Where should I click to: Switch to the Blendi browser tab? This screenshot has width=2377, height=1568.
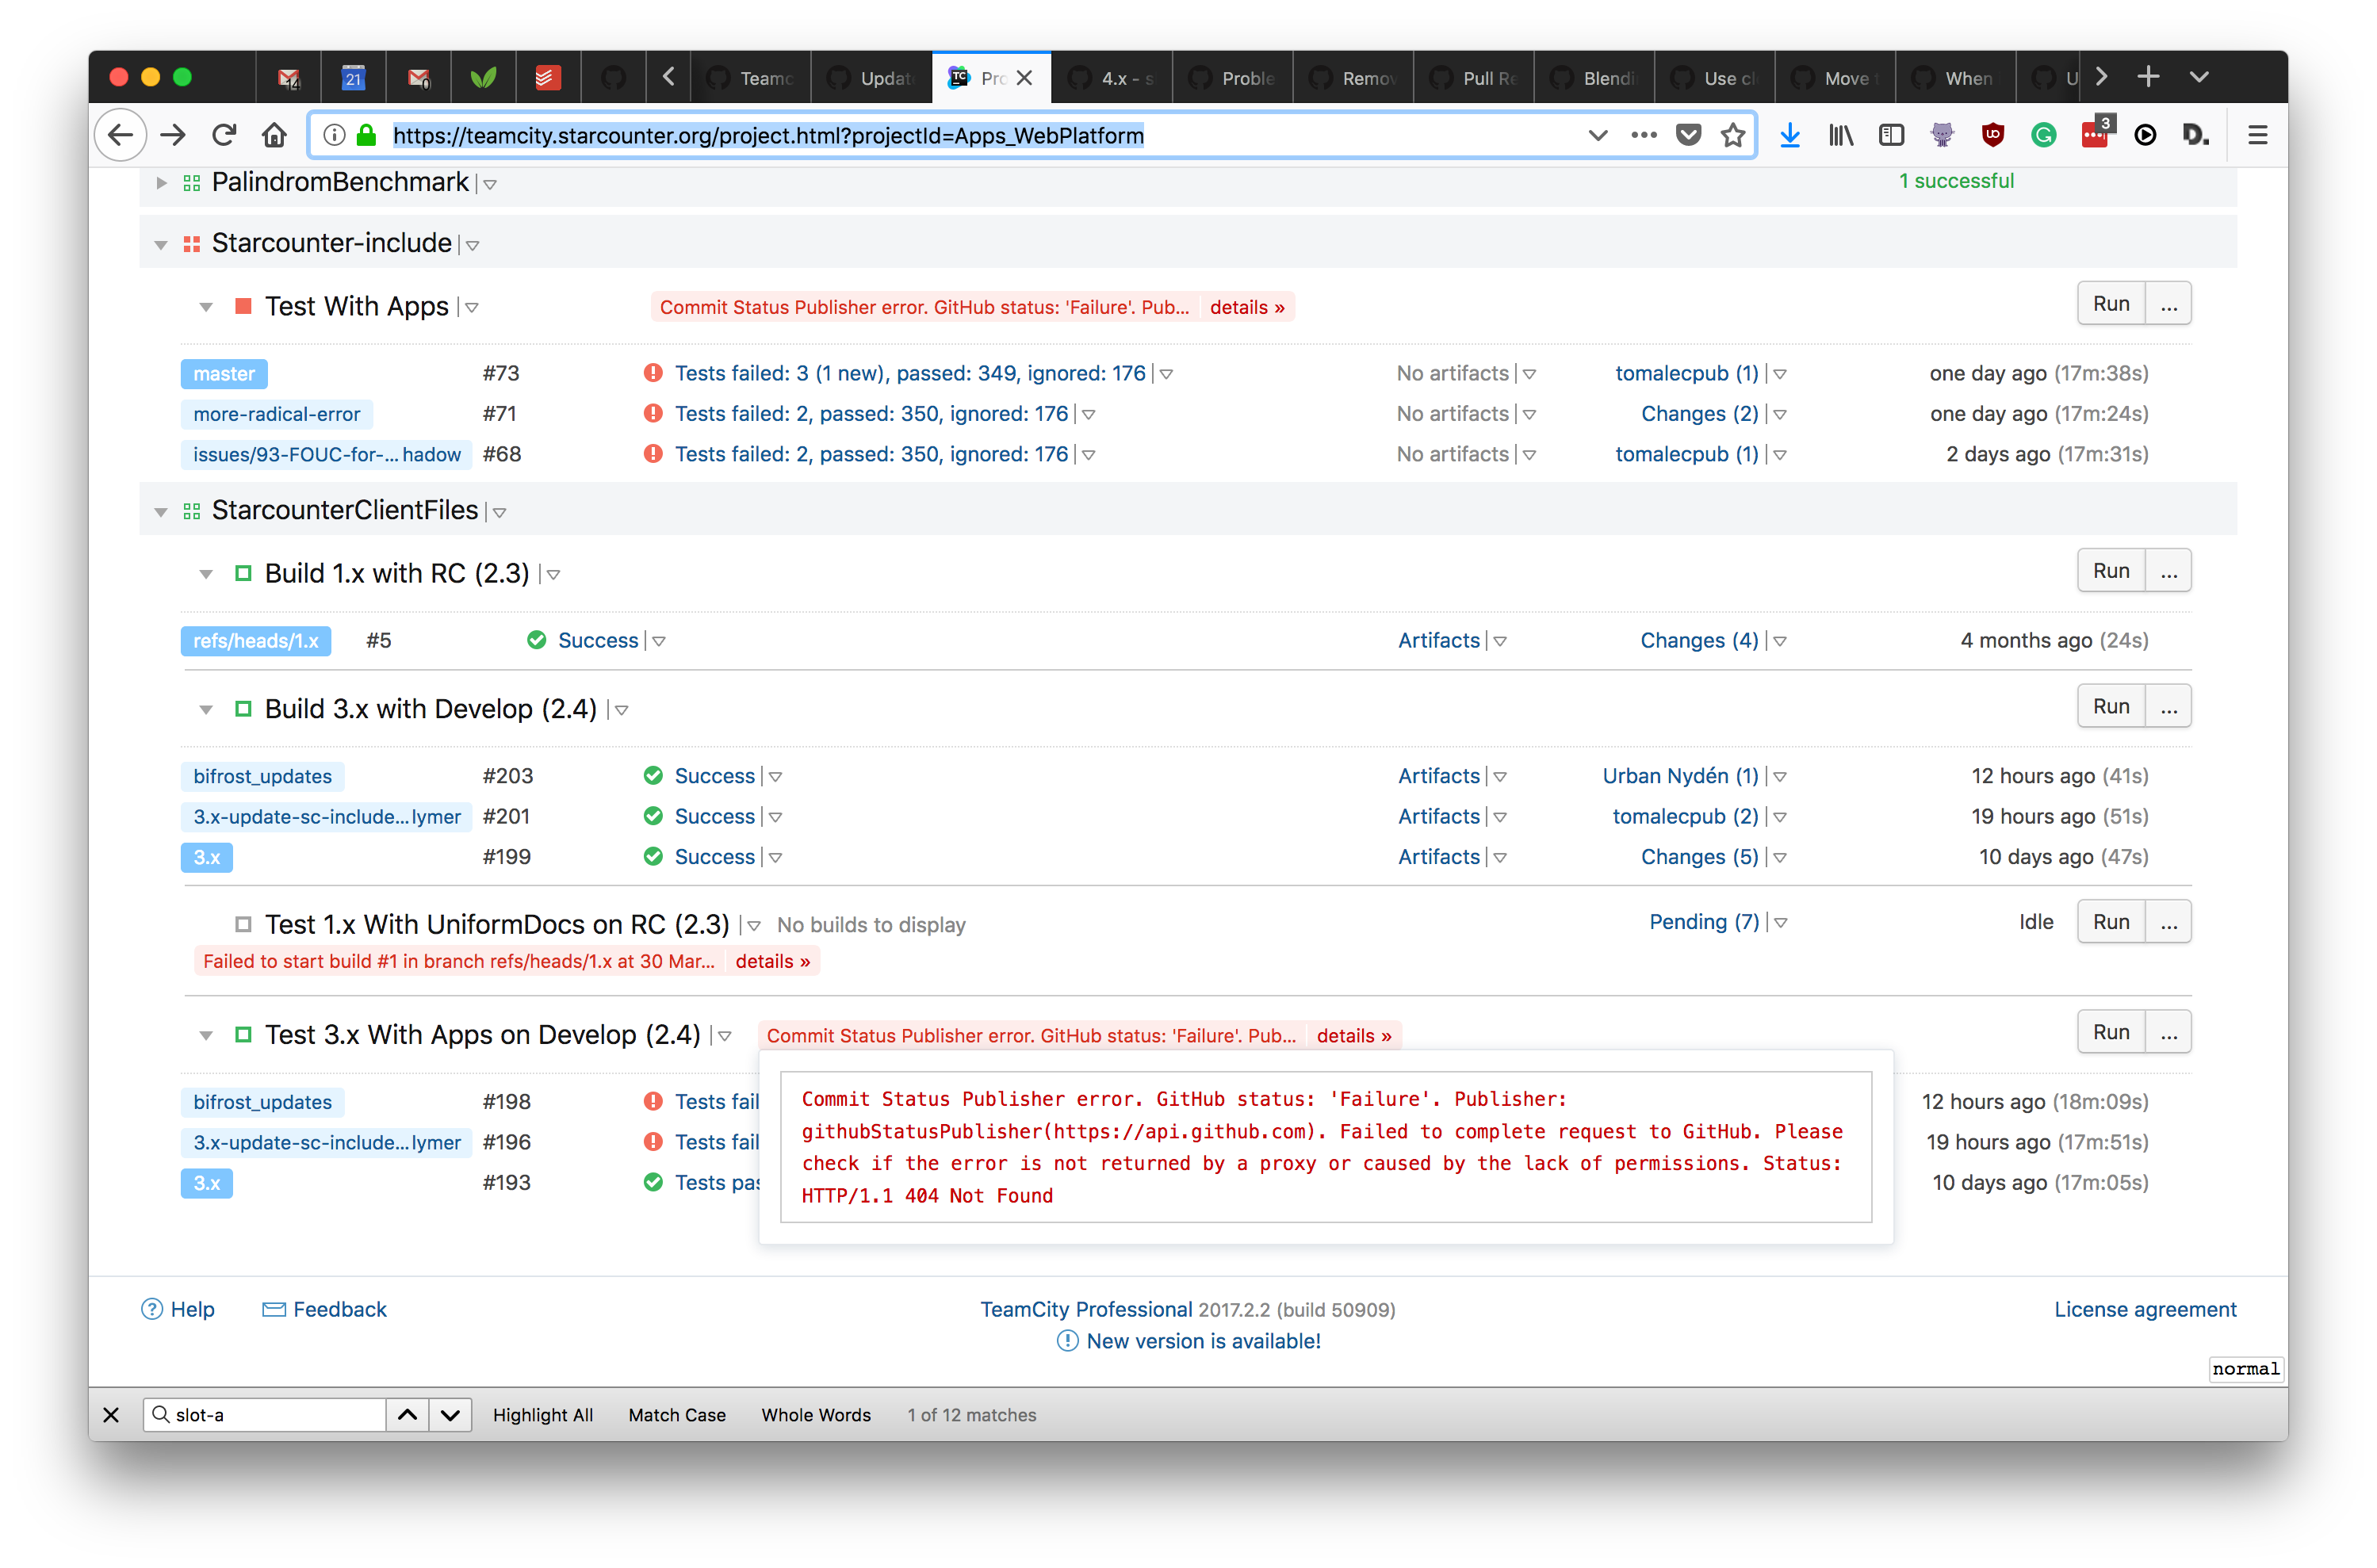pos(1594,78)
